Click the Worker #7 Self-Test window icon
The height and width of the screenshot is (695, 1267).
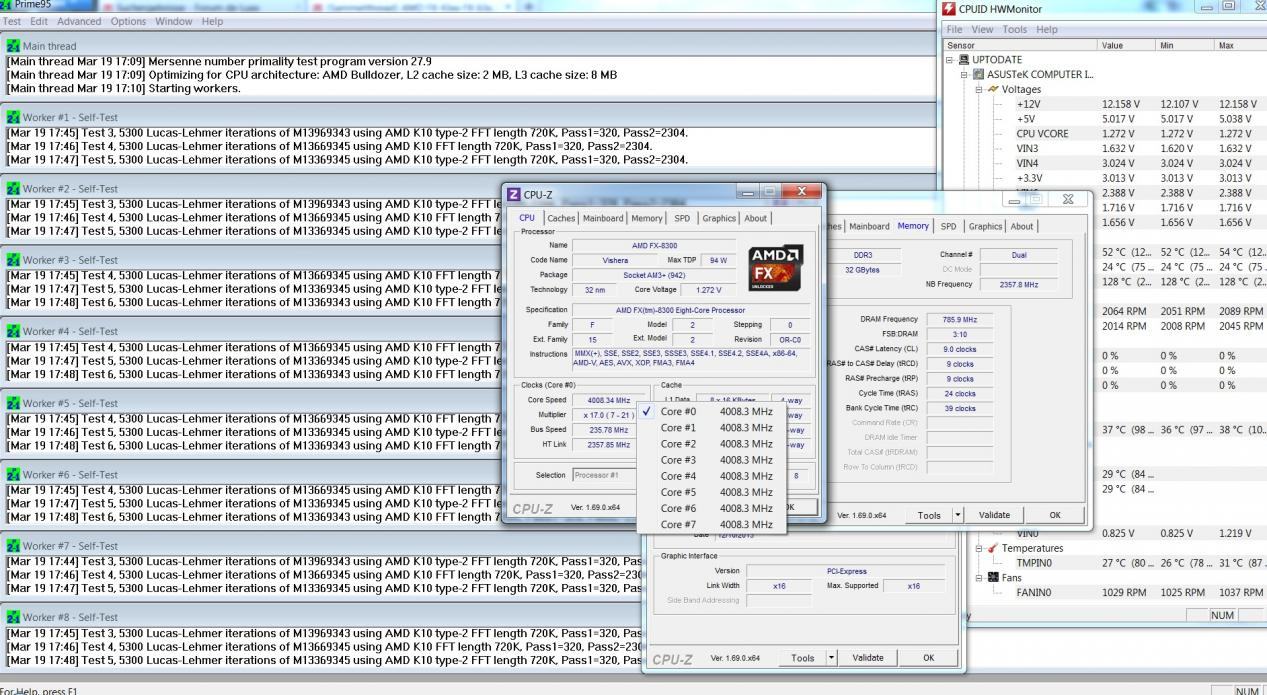pos(13,546)
